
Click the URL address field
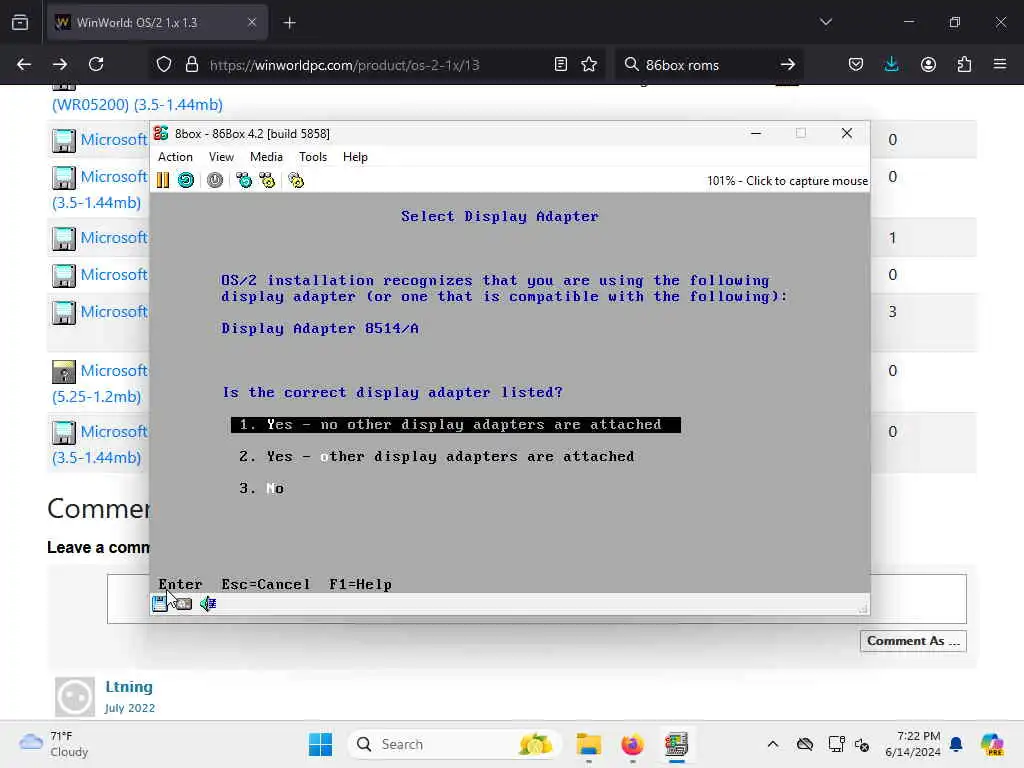point(375,65)
